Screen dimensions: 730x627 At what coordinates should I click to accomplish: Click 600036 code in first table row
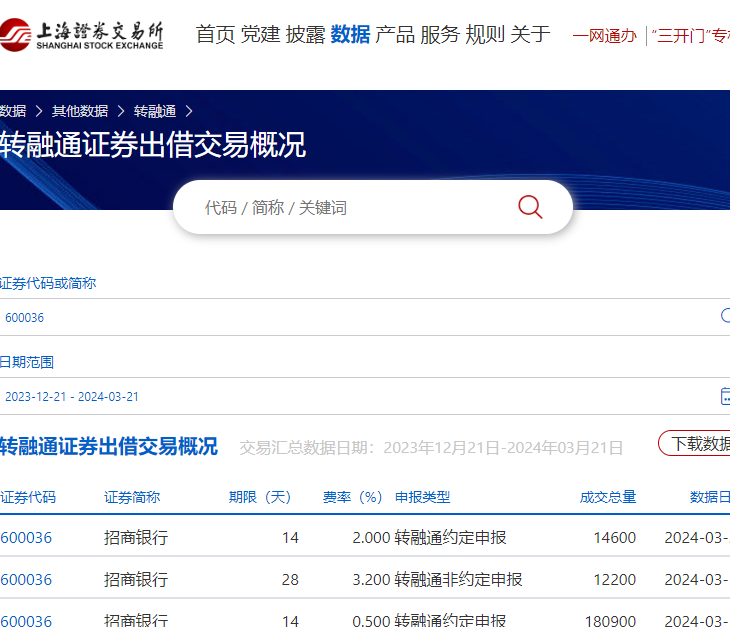26,538
